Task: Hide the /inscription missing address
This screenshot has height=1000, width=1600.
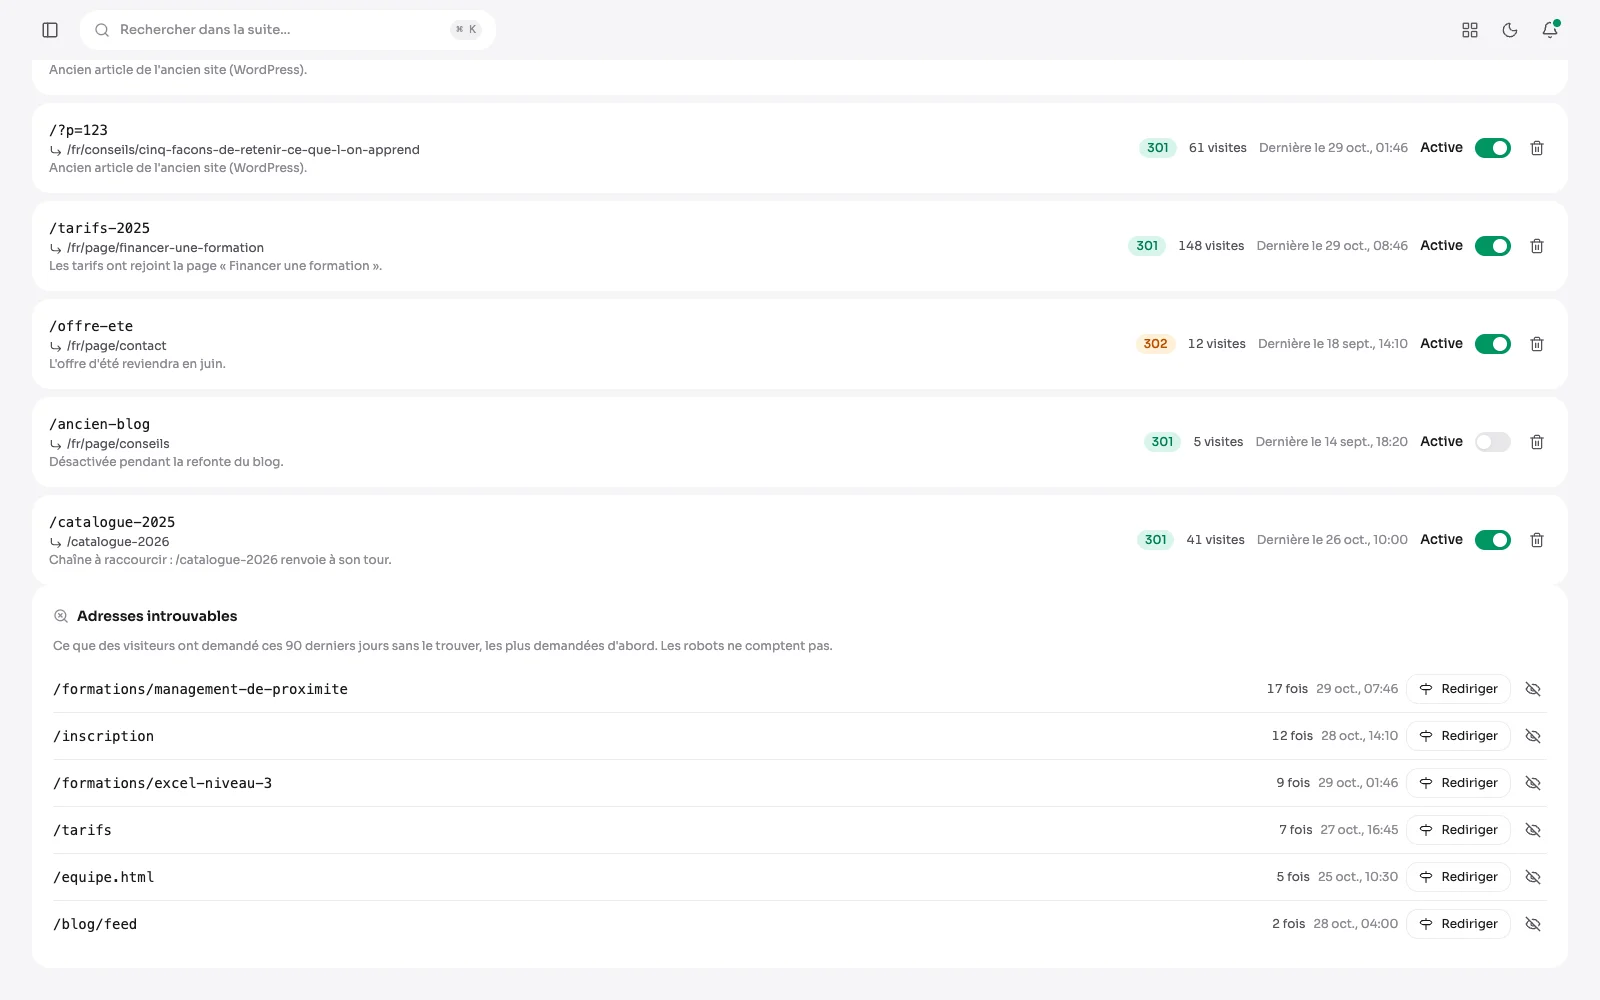Action: 1533,736
